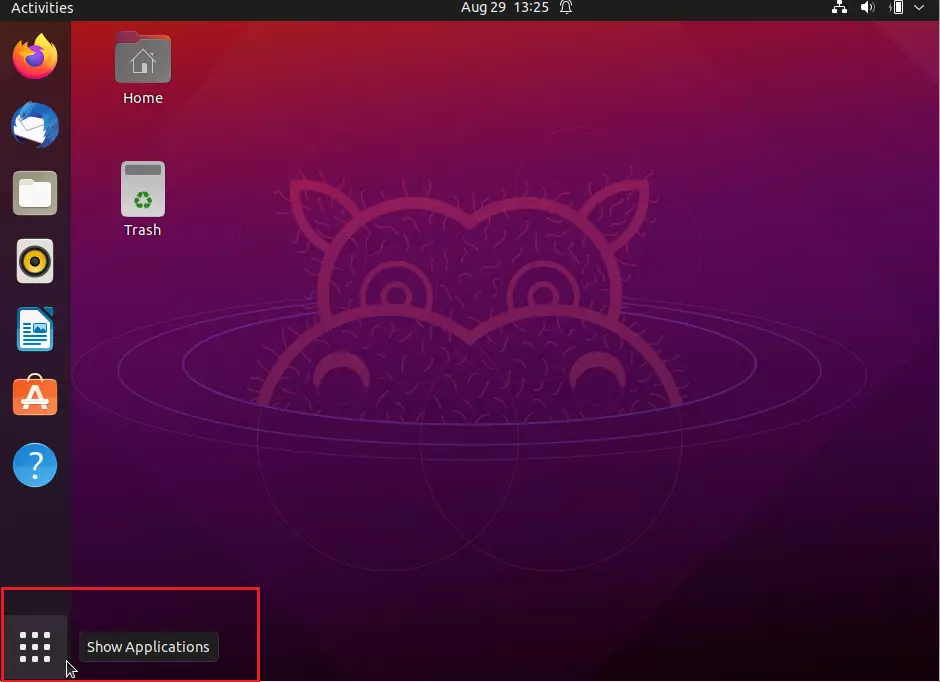Click the wired network status icon
The image size is (940, 682).
[839, 8]
